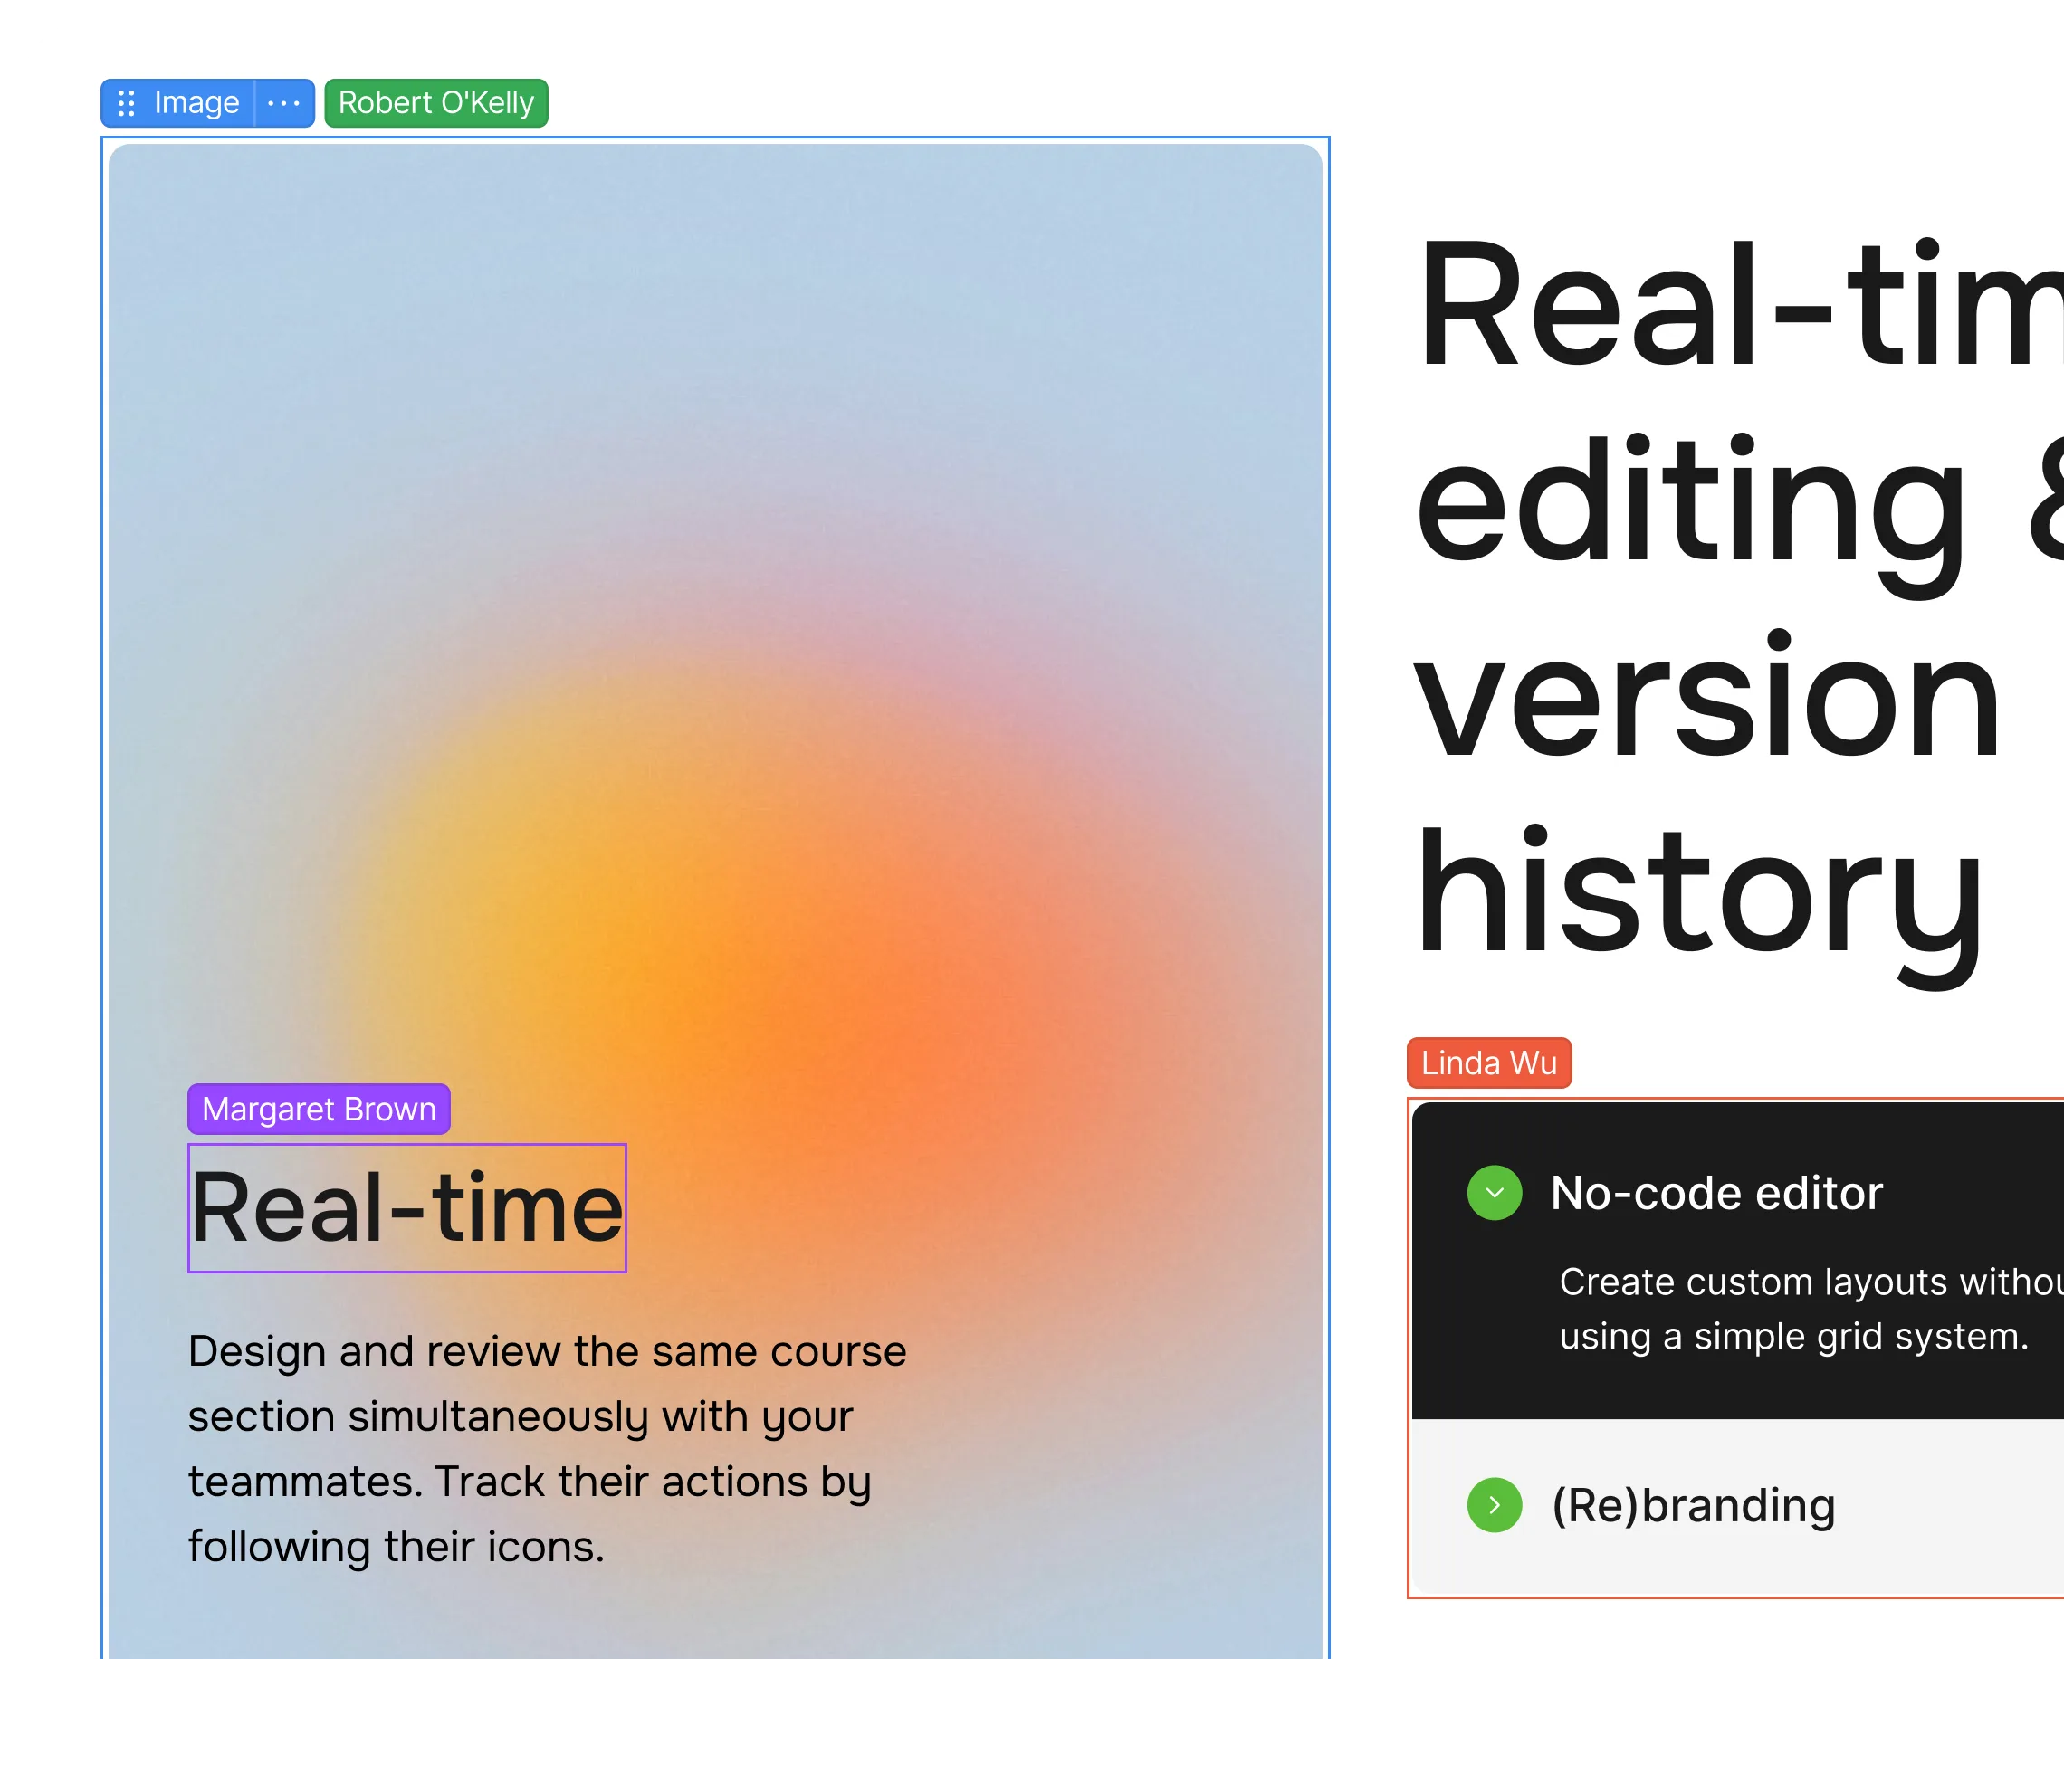Click the 'using a simple grid system.' line
2064x1792 pixels.
pos(1794,1336)
